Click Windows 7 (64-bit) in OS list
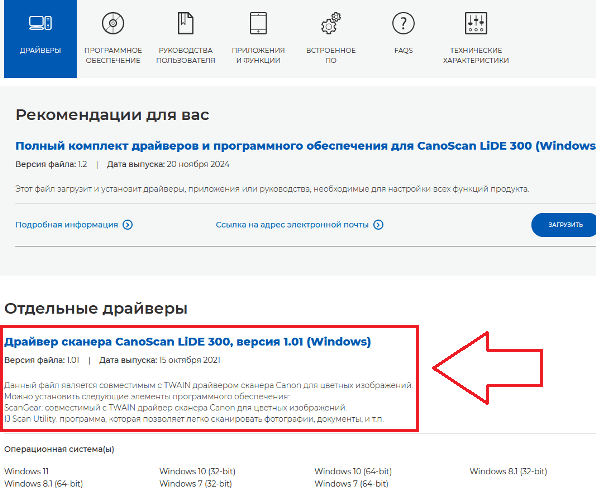Image resolution: width=596 pixels, height=497 pixels. (x=351, y=484)
